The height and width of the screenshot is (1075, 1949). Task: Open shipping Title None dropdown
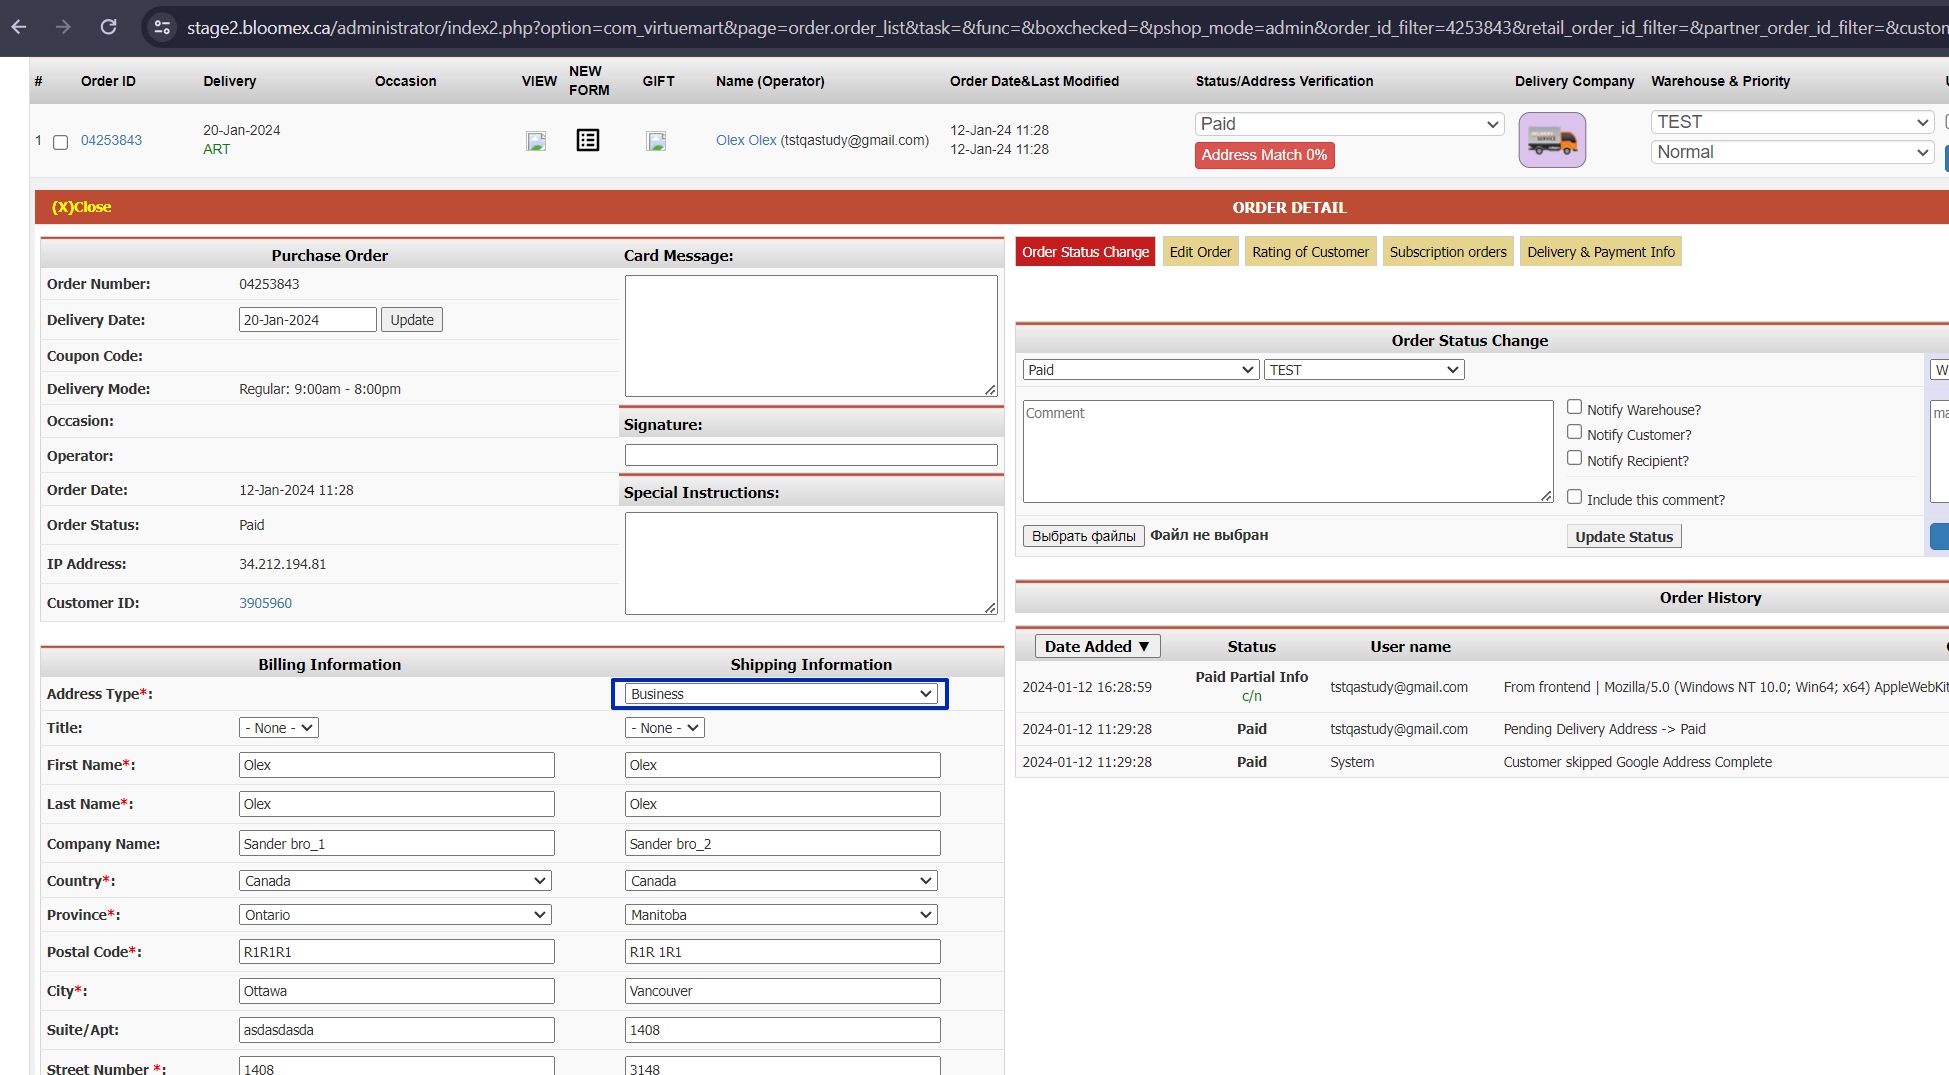pyautogui.click(x=665, y=728)
